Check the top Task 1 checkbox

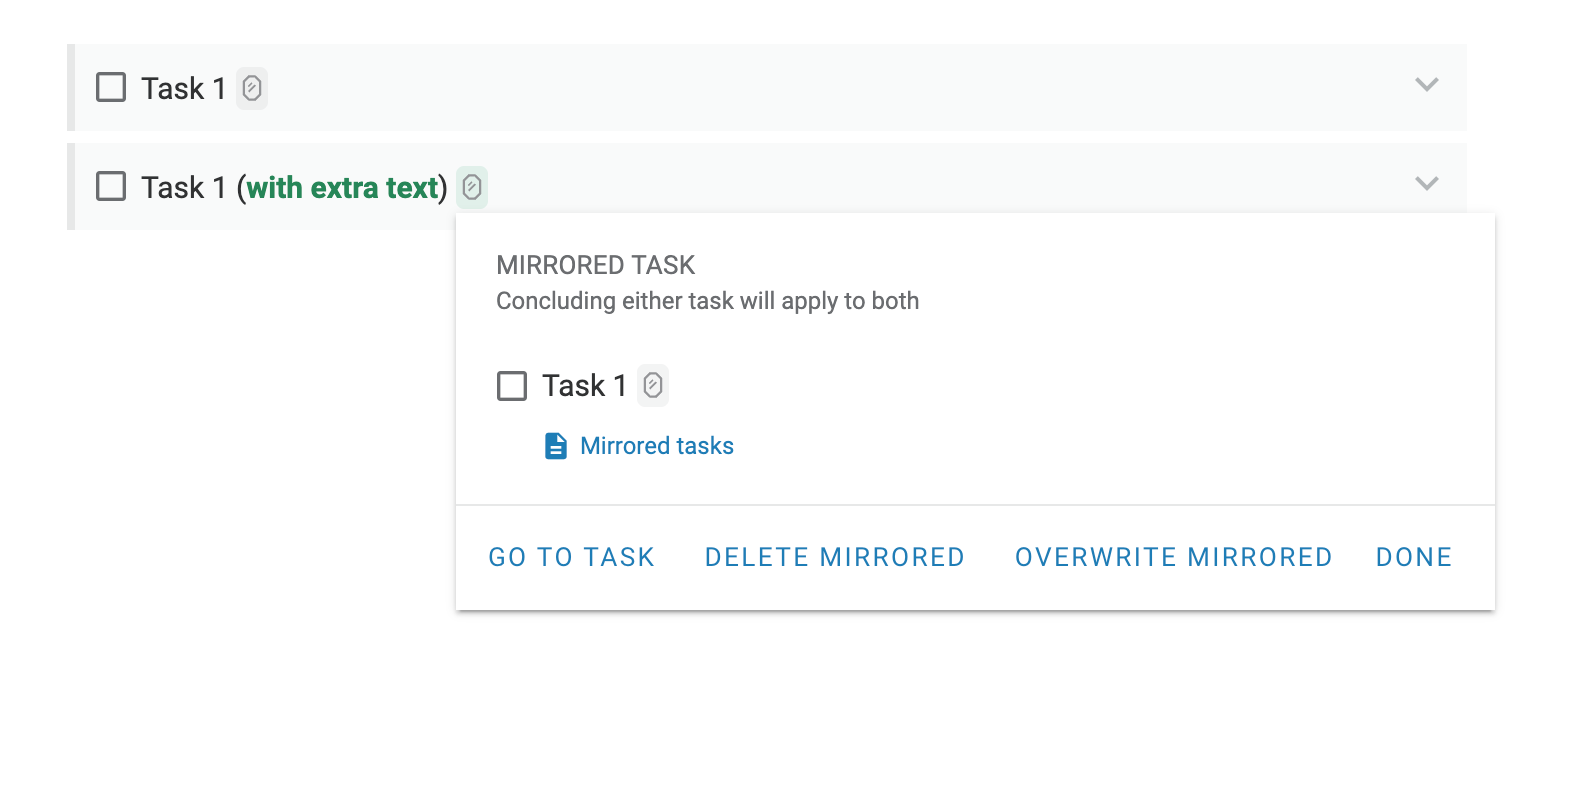click(111, 87)
